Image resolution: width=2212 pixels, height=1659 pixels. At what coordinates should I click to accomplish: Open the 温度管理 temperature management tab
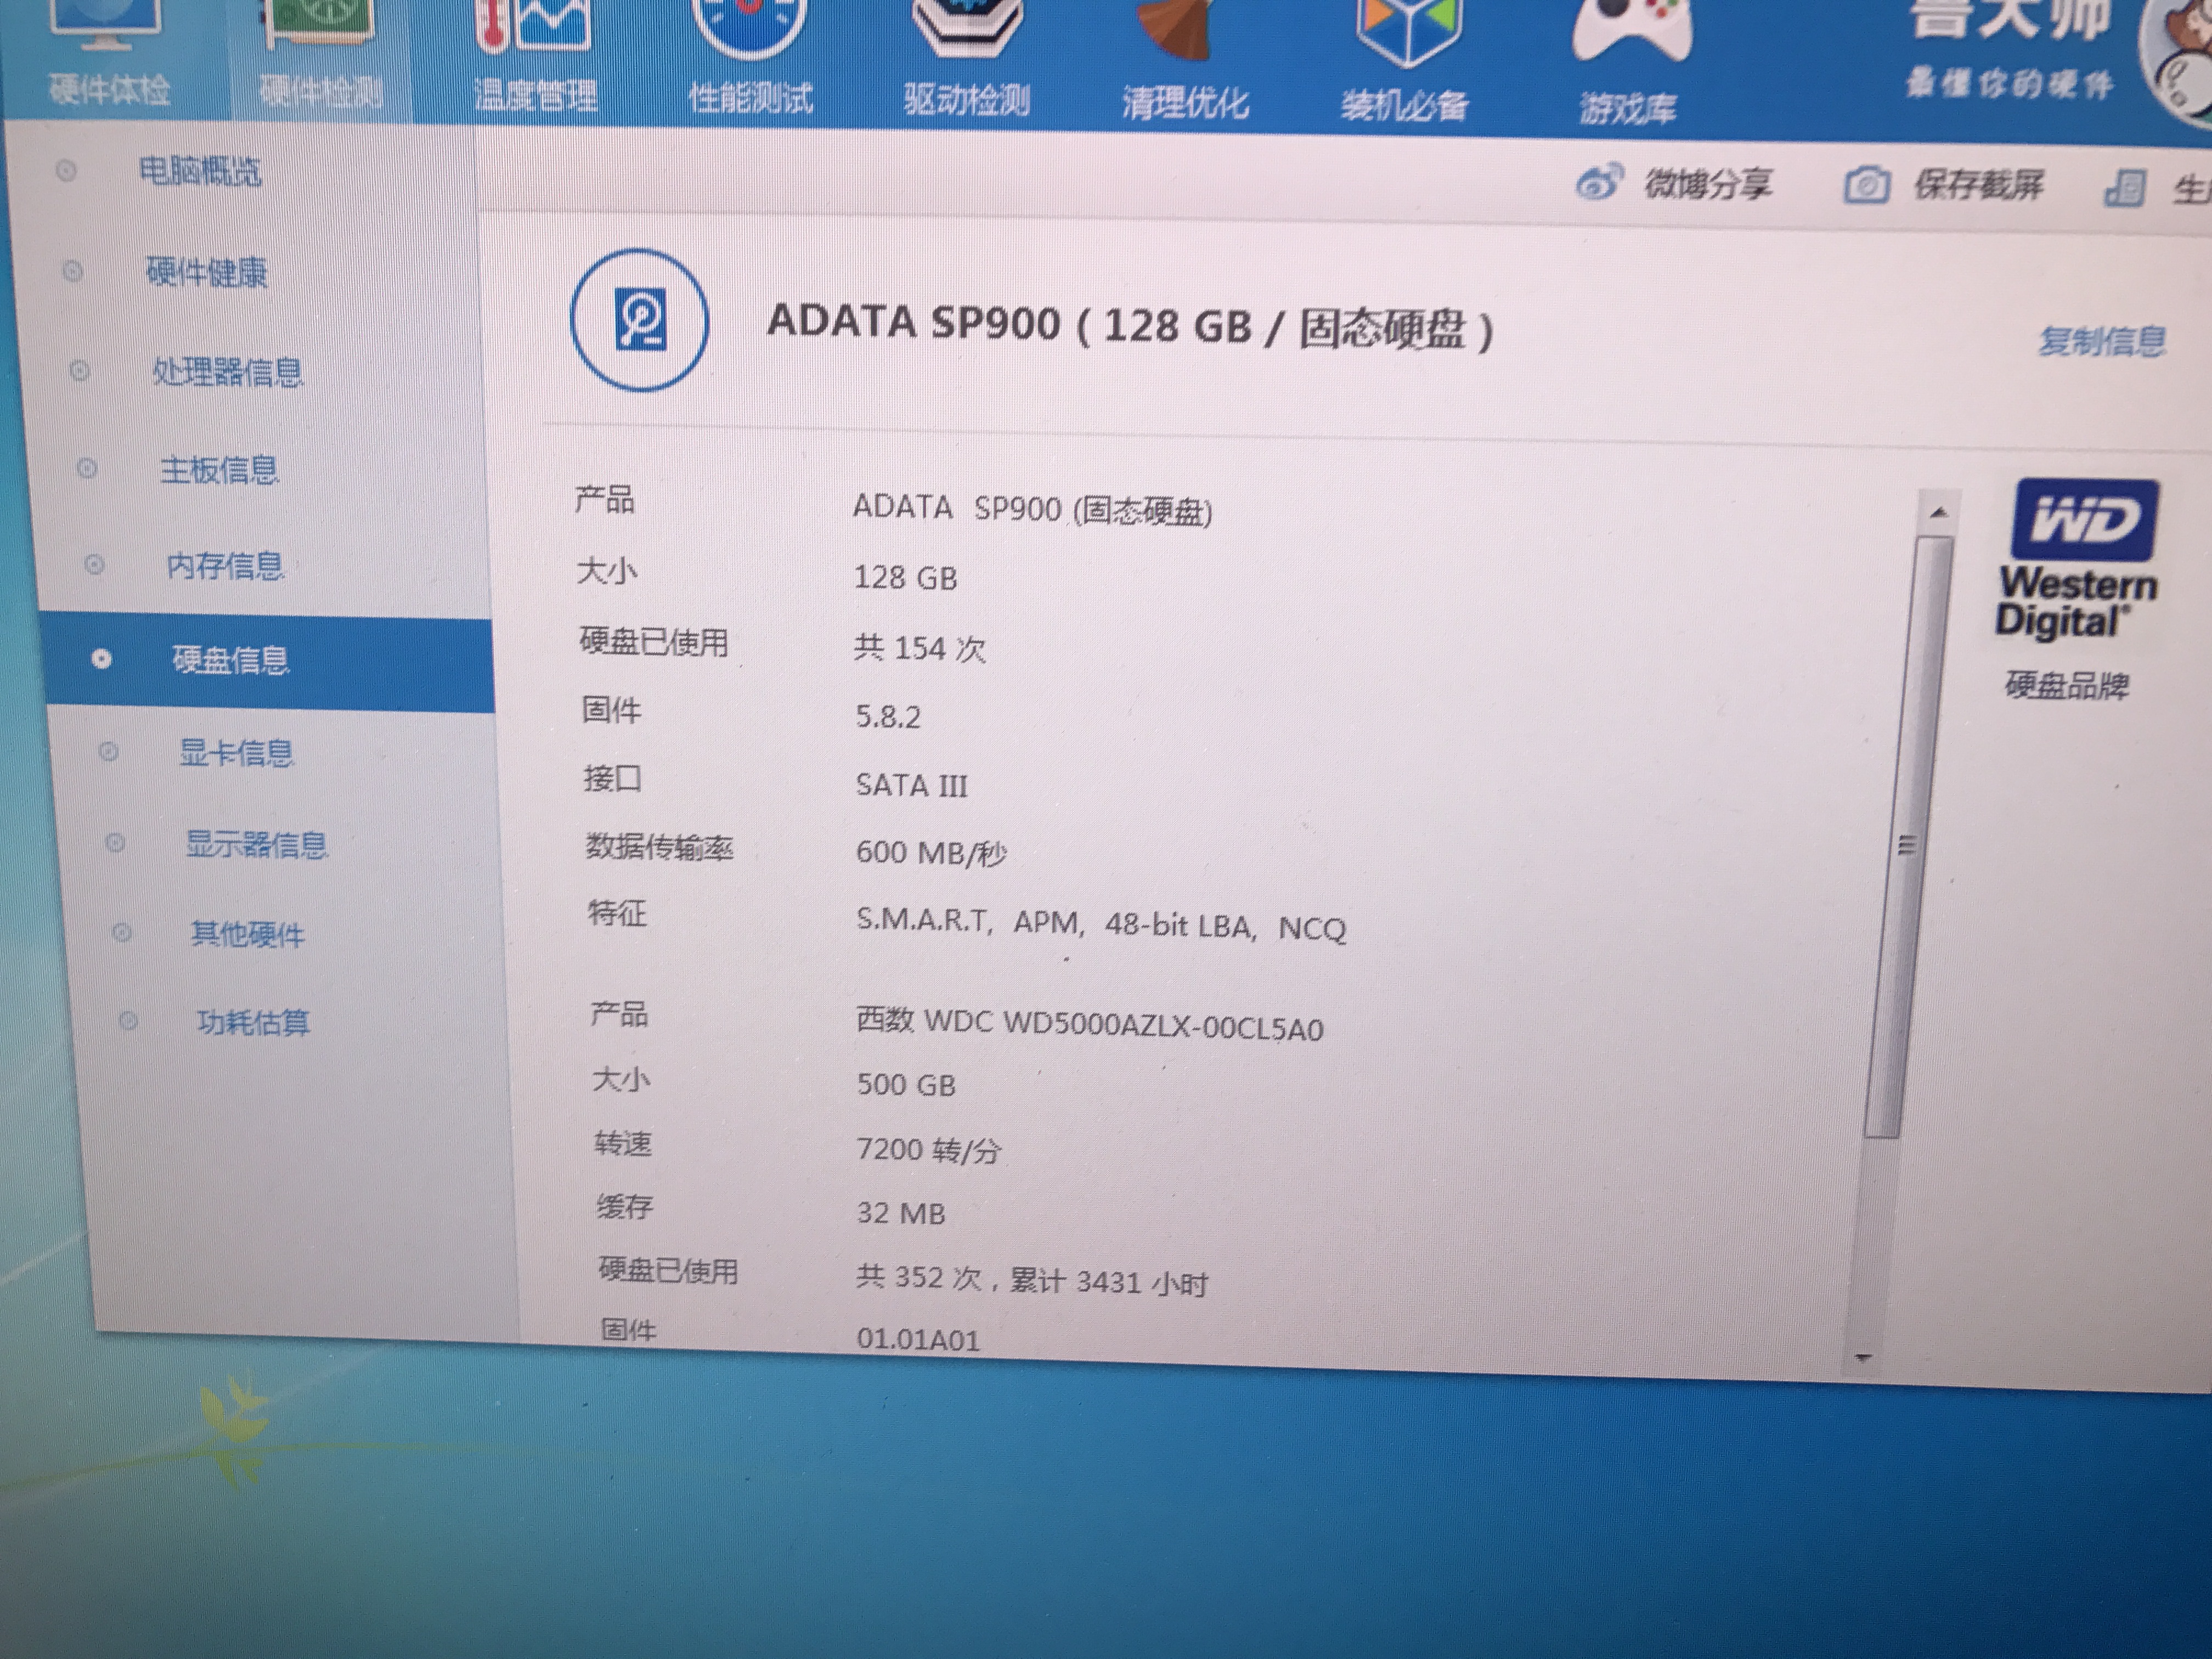[535, 95]
